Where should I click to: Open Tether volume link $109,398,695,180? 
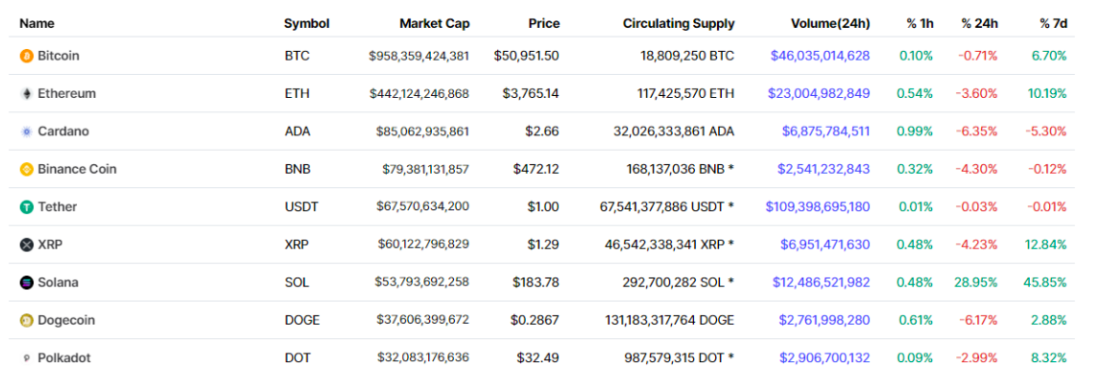click(817, 207)
